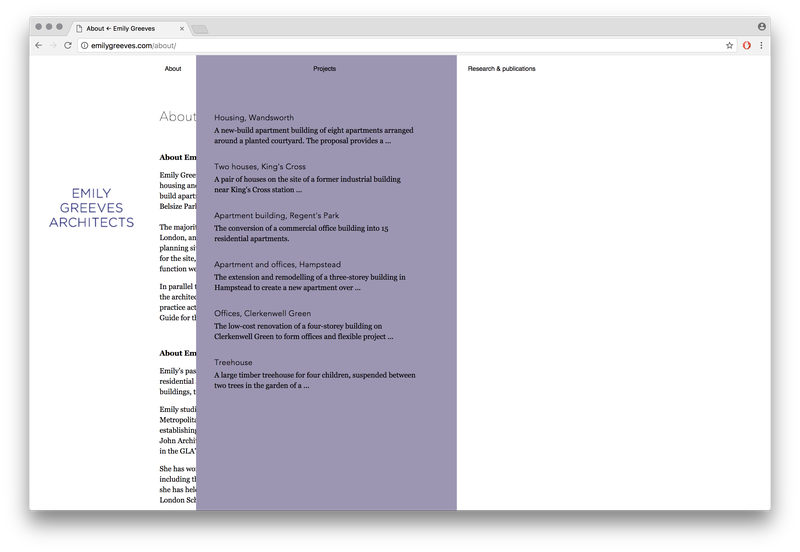Go back to the previous browser page
Image resolution: width=800 pixels, height=552 pixels.
[x=39, y=45]
